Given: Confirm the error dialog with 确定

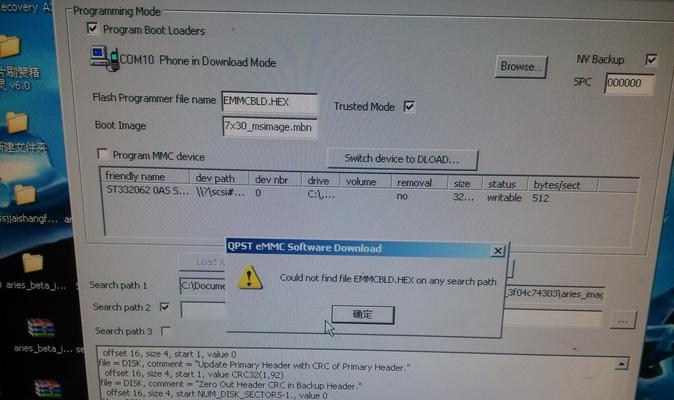Looking at the screenshot, I should pyautogui.click(x=363, y=315).
